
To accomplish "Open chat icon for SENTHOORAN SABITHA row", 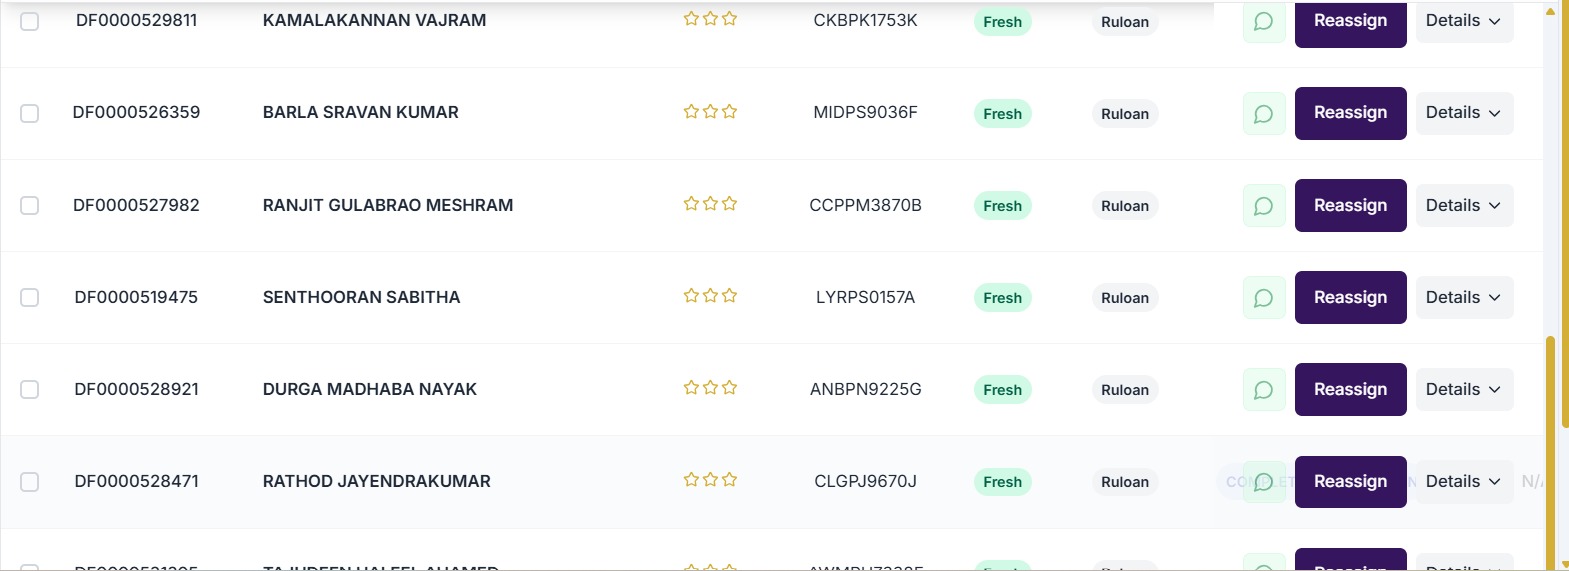I will 1264,297.
